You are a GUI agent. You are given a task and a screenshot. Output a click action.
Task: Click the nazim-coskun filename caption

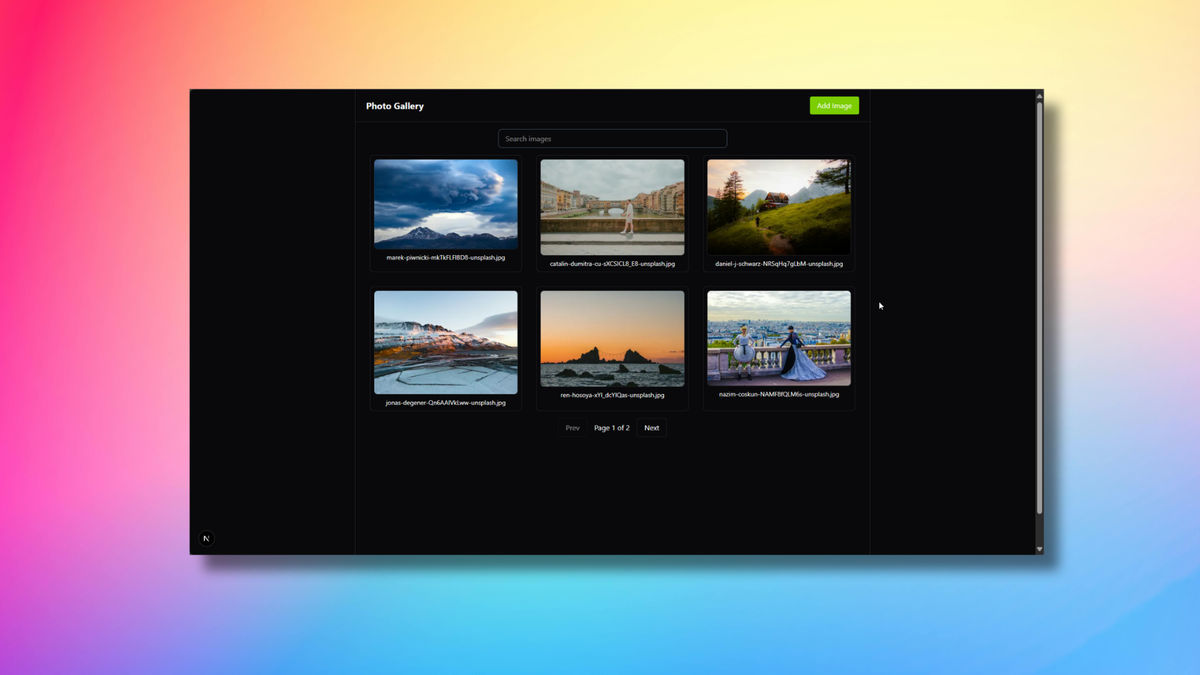pos(778,393)
